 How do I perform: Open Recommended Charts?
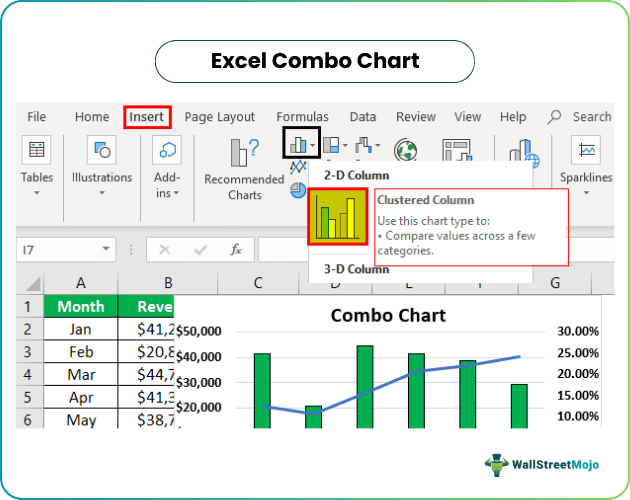pyautogui.click(x=245, y=169)
